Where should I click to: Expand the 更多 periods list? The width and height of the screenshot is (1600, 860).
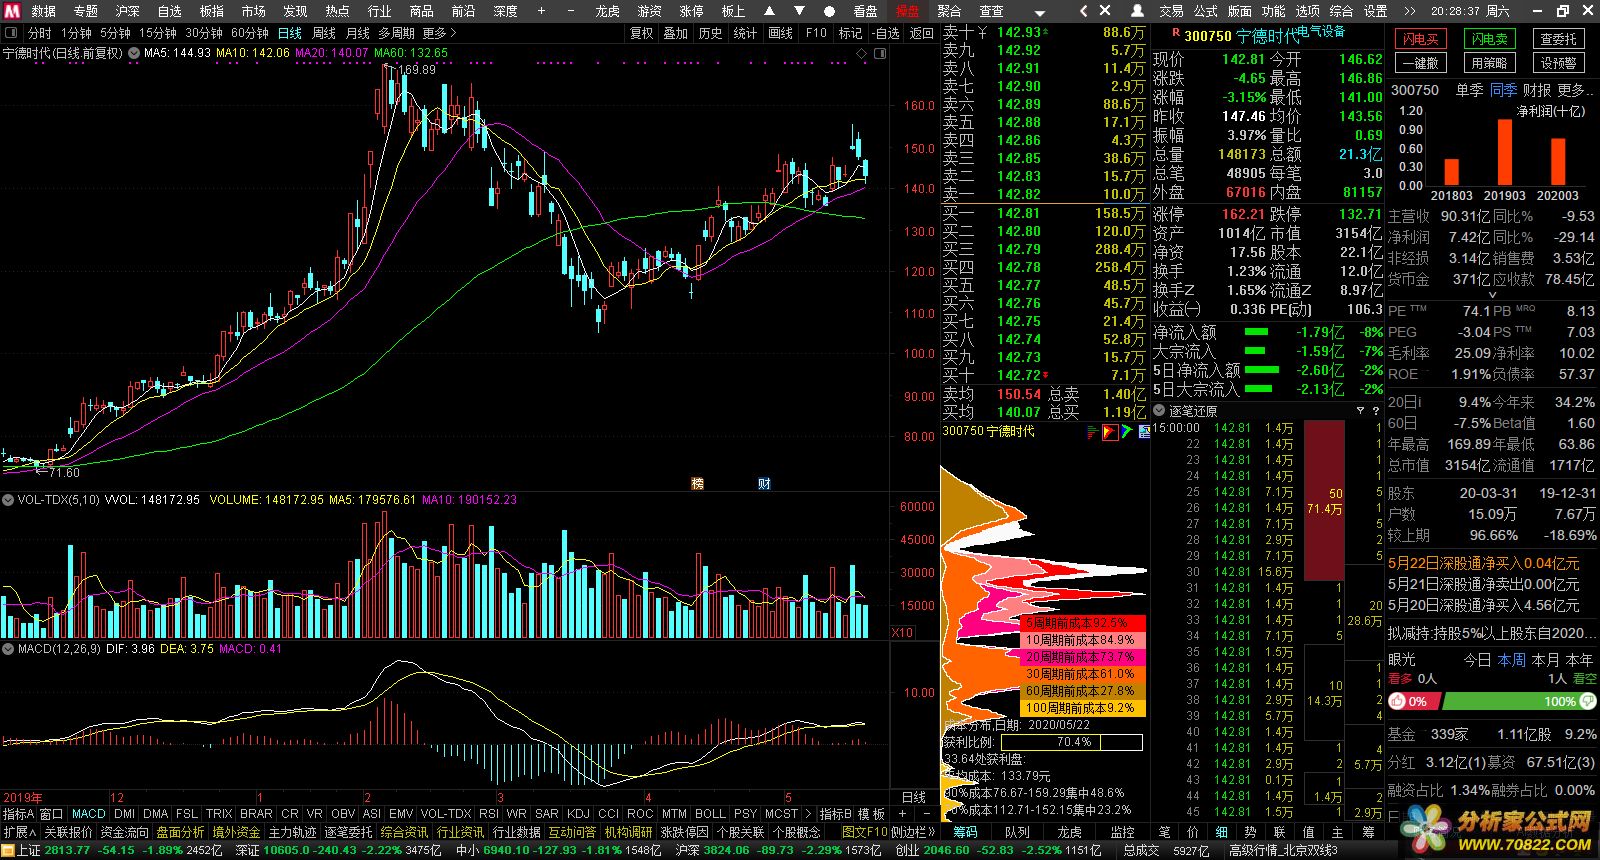click(440, 33)
